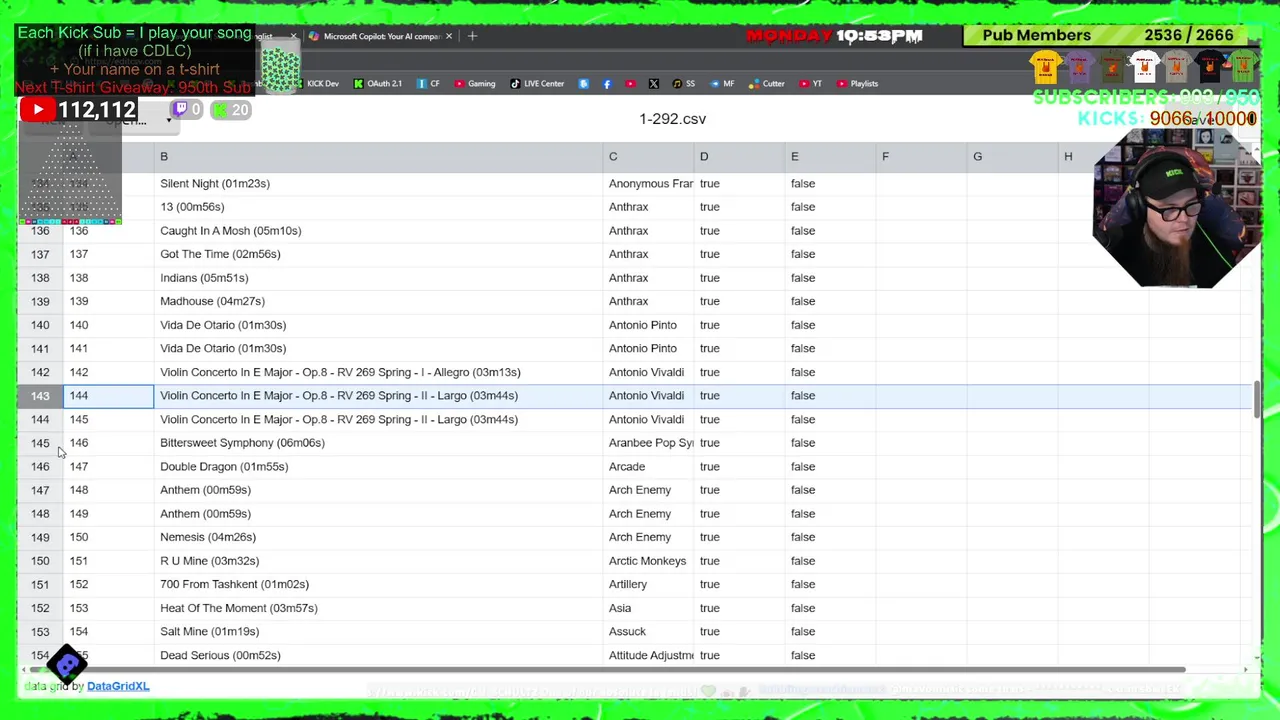Select the "Salt Mine (01m19s)" cell
This screenshot has width=1280, height=720.
tap(378, 632)
